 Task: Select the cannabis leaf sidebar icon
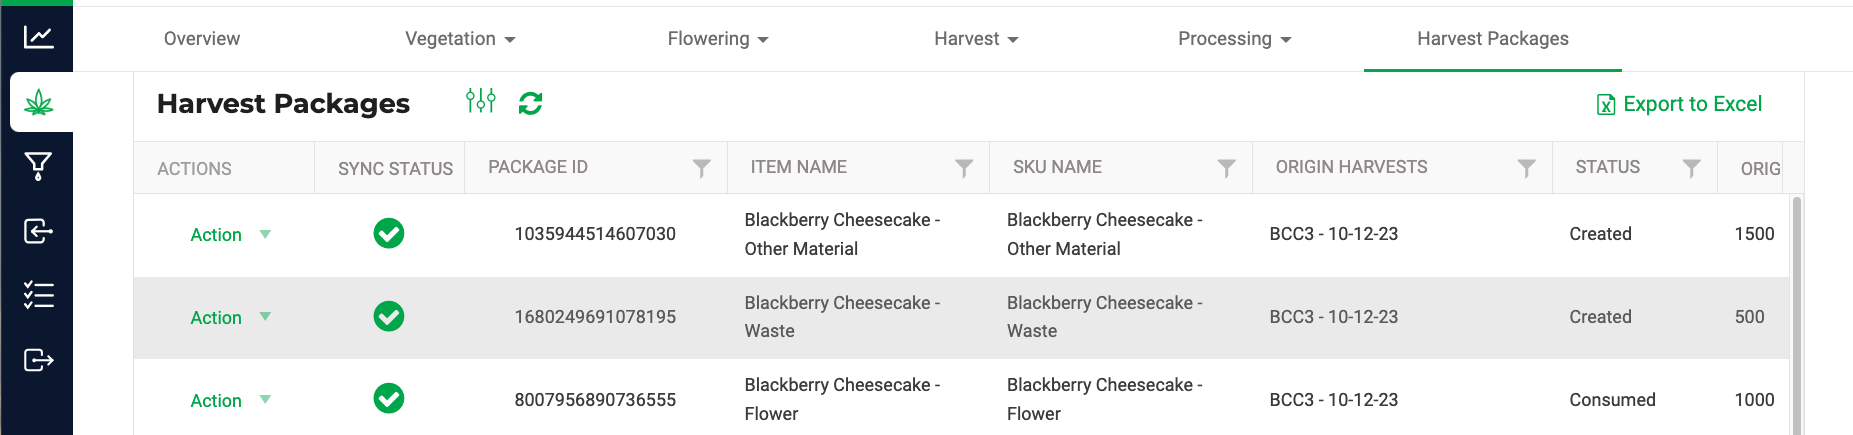coord(38,102)
